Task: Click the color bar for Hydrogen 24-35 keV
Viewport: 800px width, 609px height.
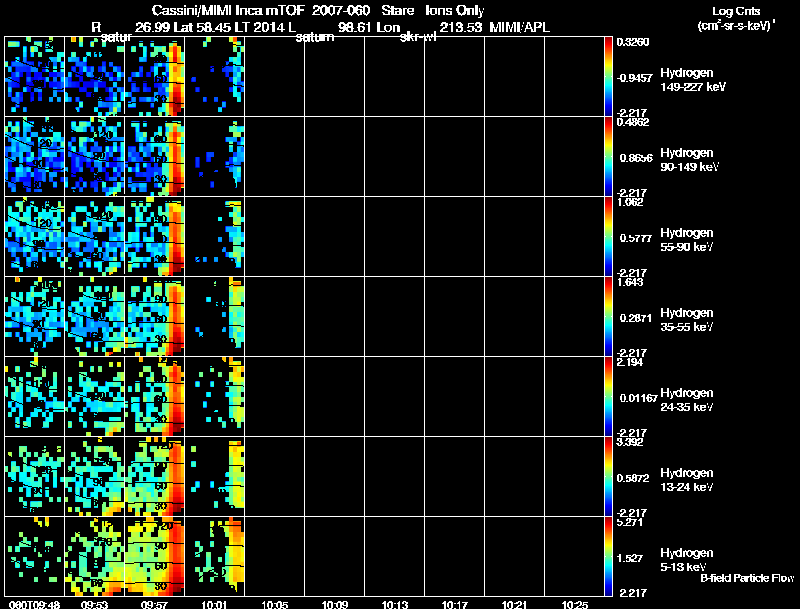Action: 609,395
